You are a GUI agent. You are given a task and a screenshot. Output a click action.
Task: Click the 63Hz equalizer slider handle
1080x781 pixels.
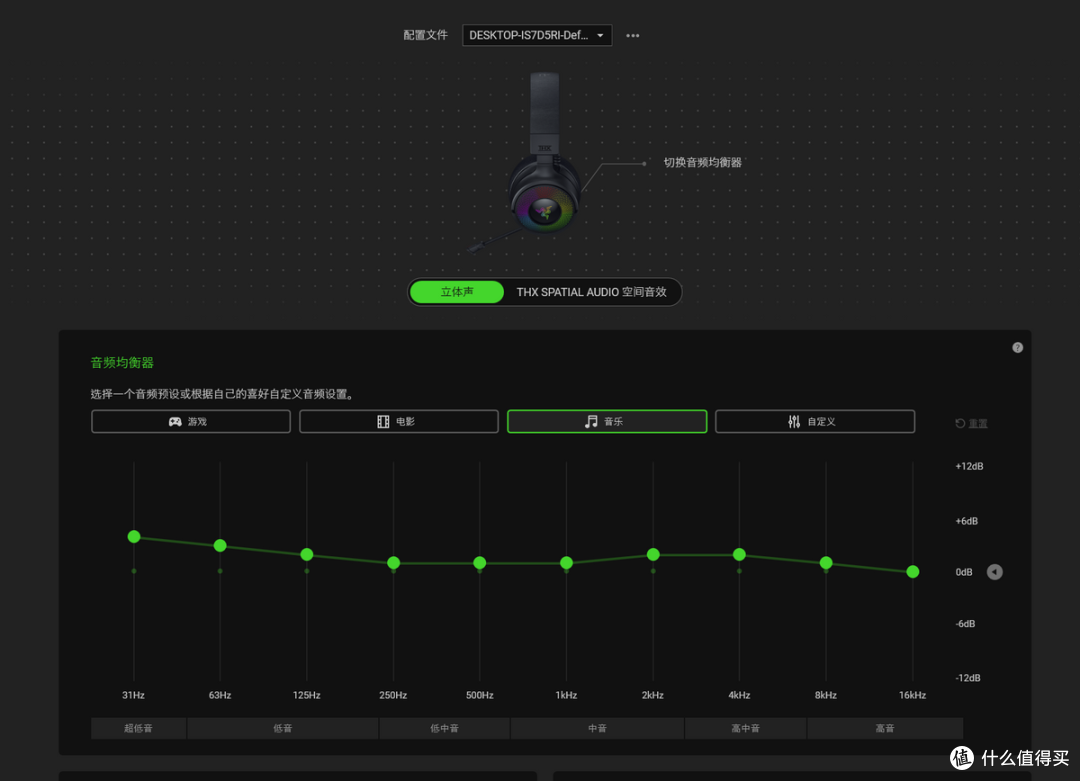[220, 545]
